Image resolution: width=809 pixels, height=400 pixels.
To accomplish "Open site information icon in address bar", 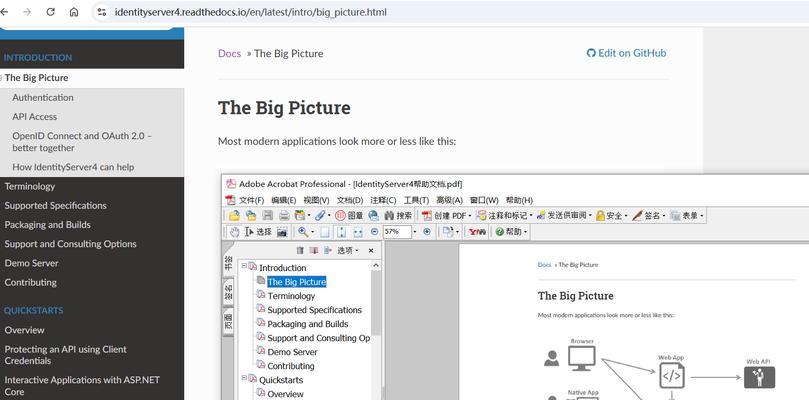I will click(102, 12).
